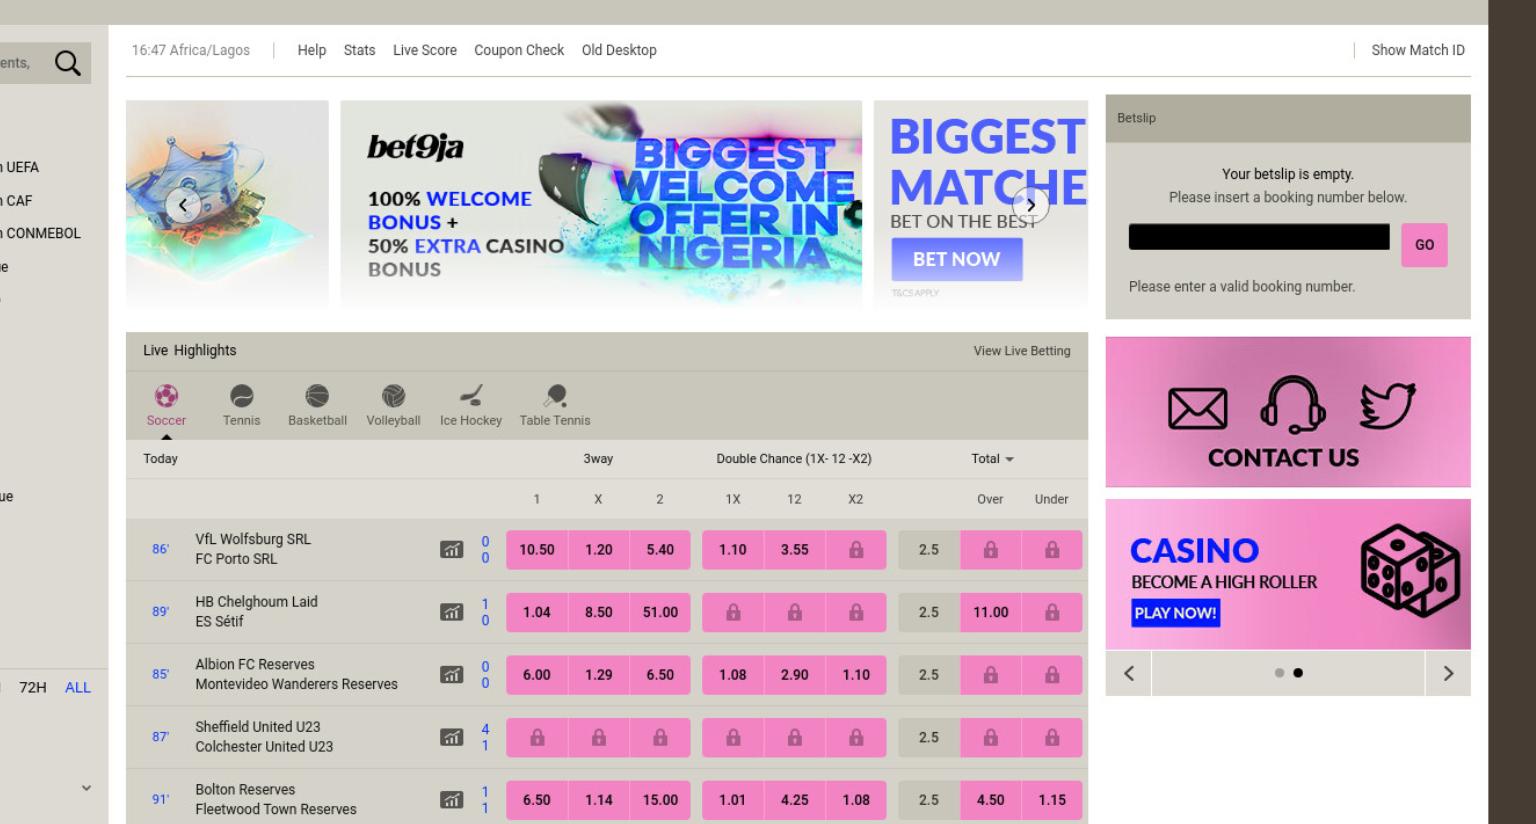
Task: Click Show Match ID link
Action: tap(1418, 50)
